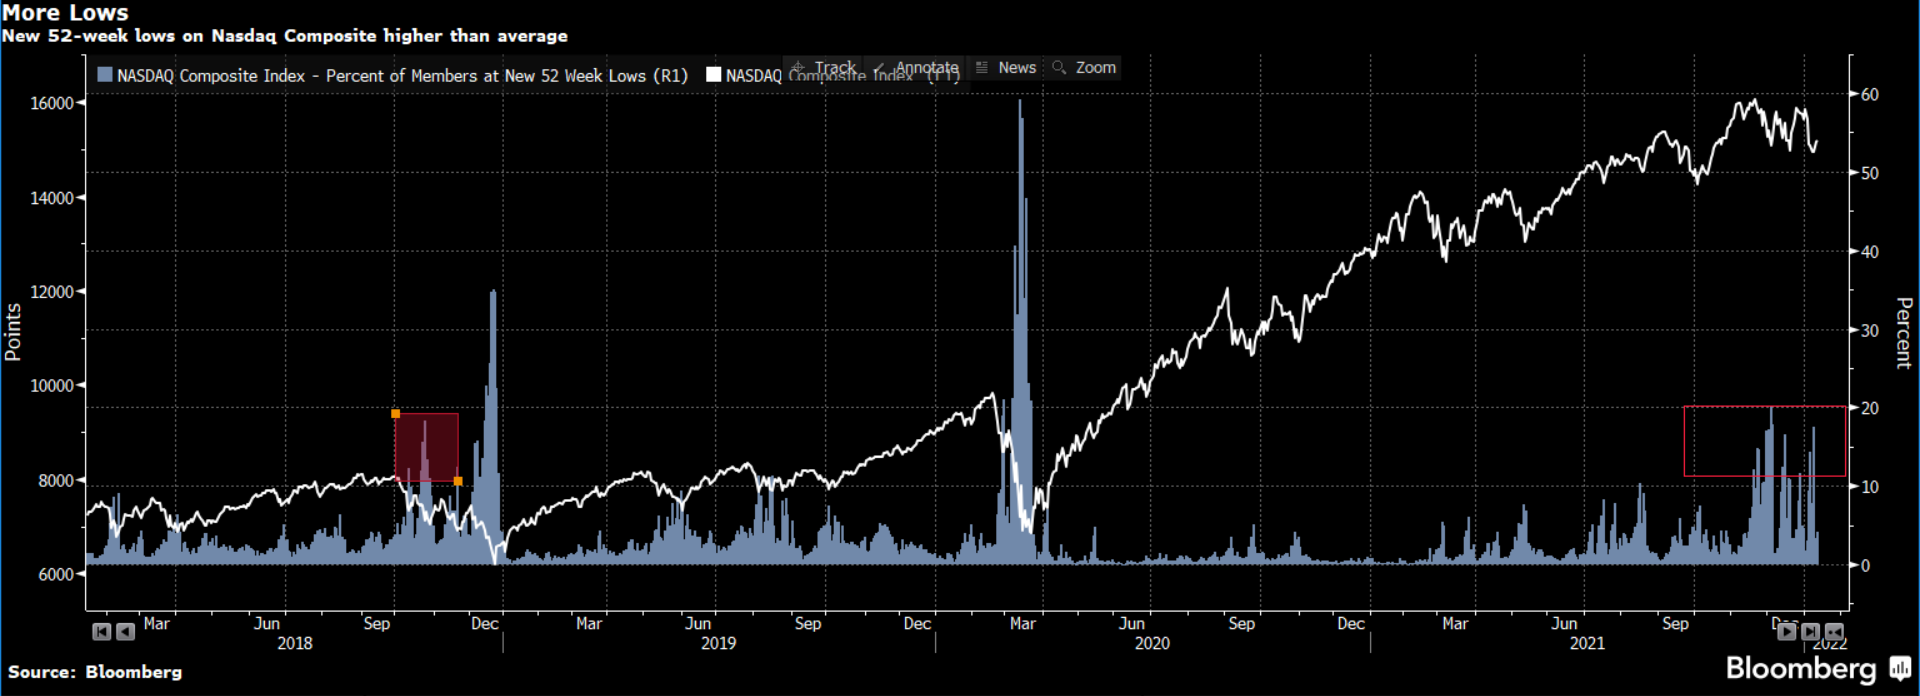The height and width of the screenshot is (696, 1920).
Task: Click the "Percent" right axis title
Action: click(1904, 333)
